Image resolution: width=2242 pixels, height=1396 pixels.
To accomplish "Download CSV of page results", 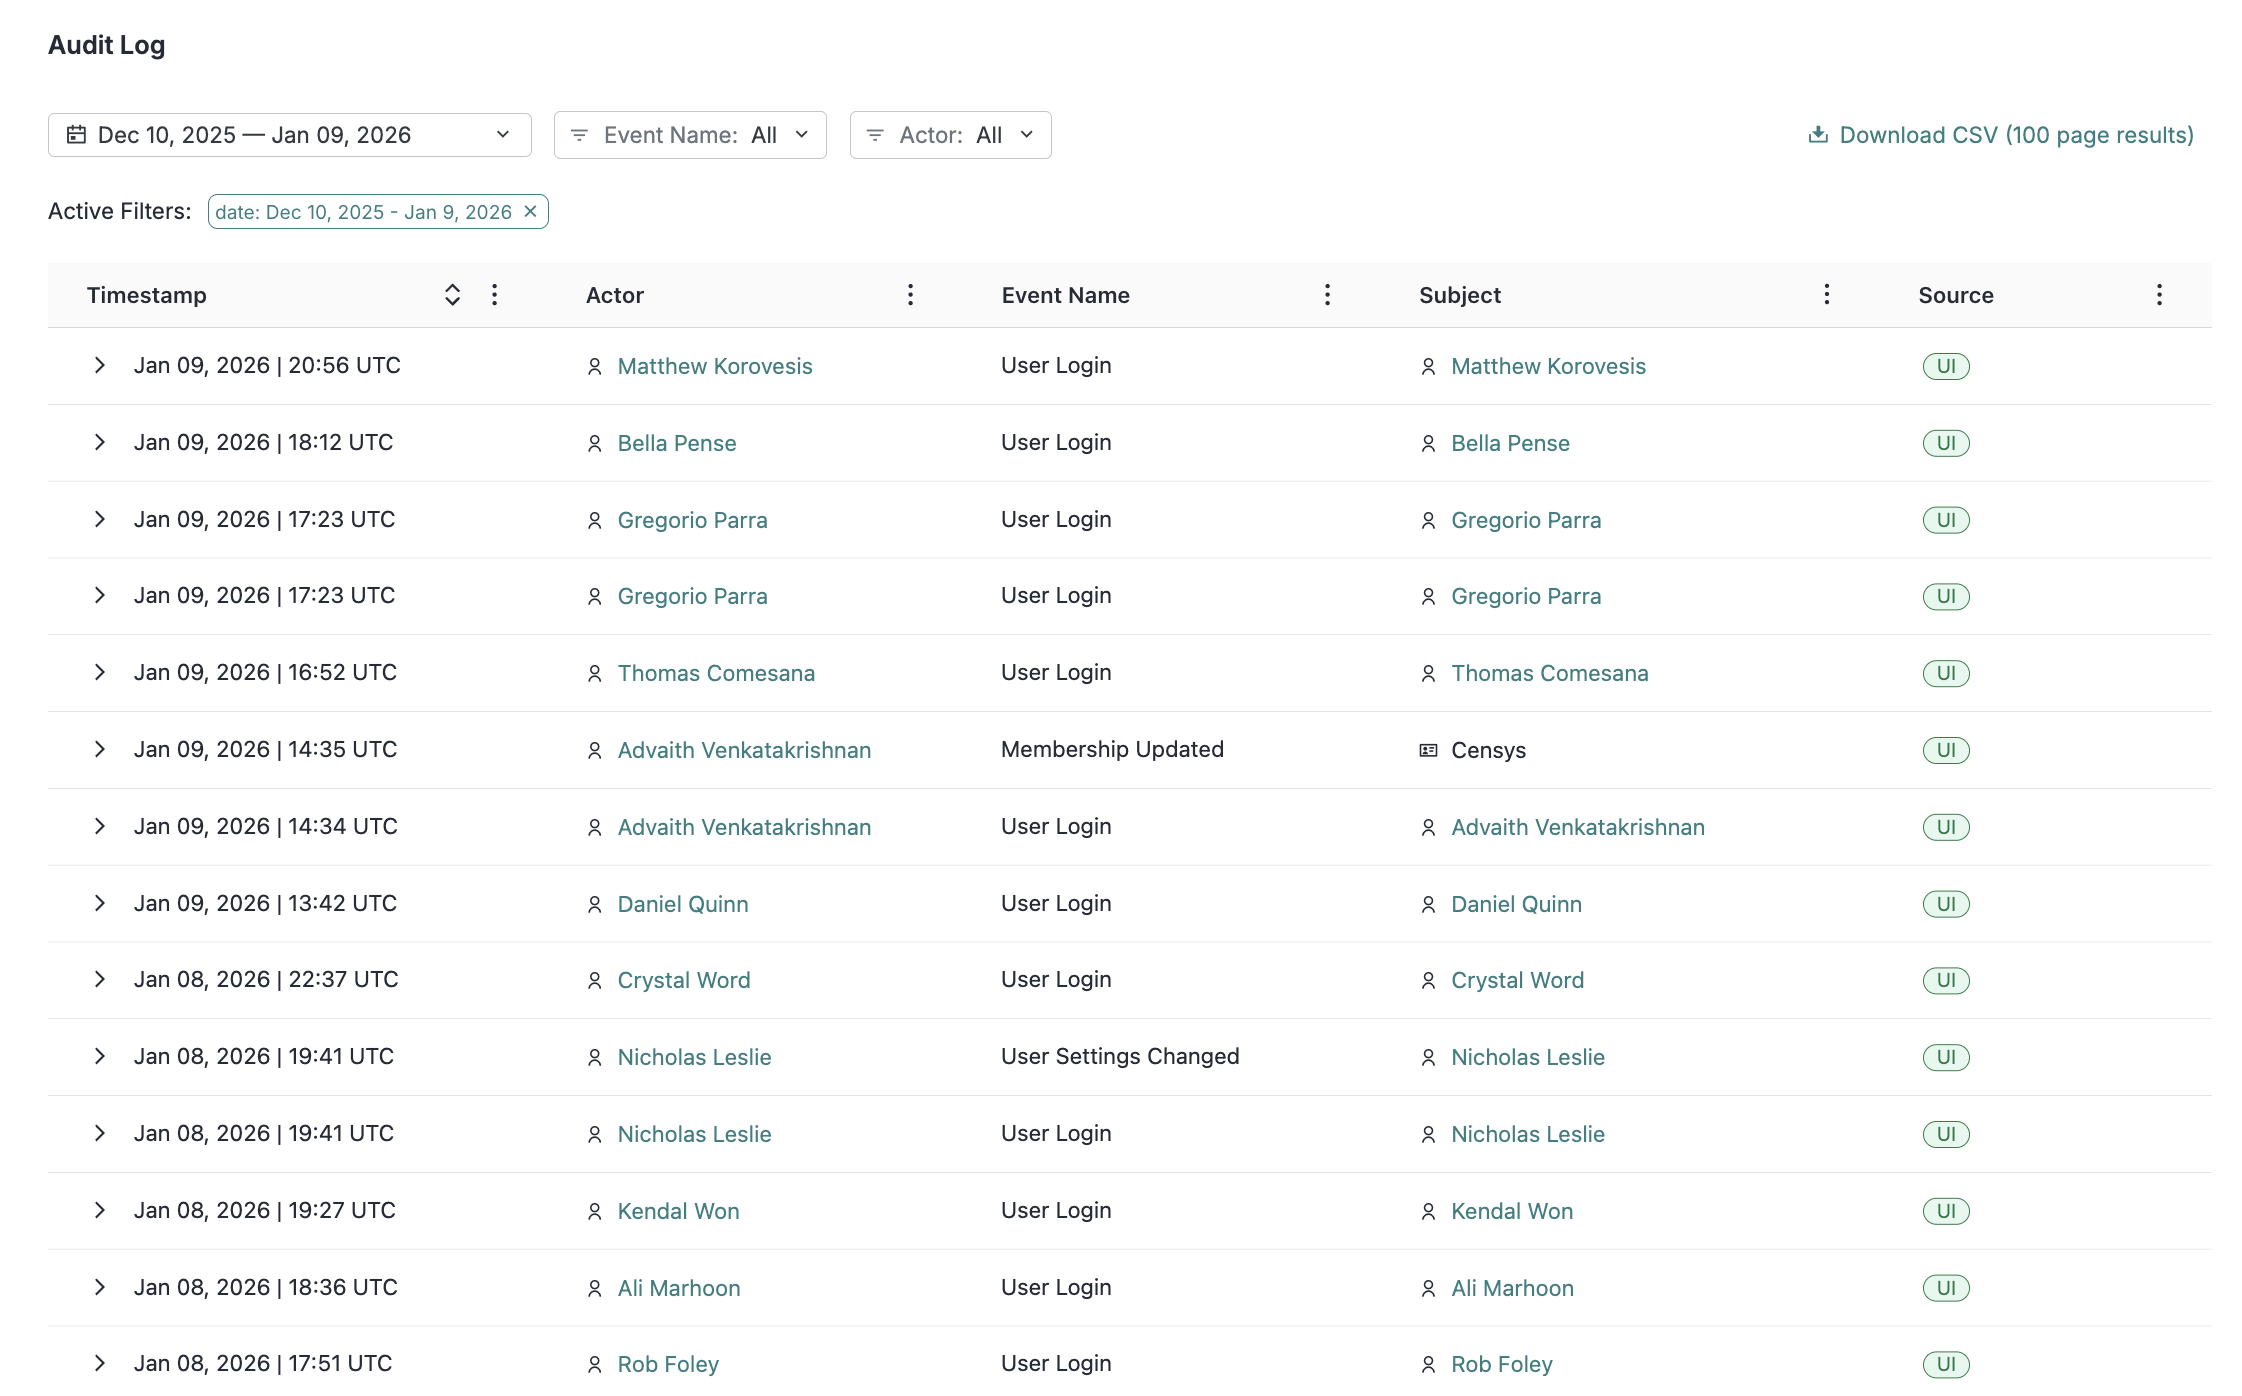I will tap(2001, 135).
